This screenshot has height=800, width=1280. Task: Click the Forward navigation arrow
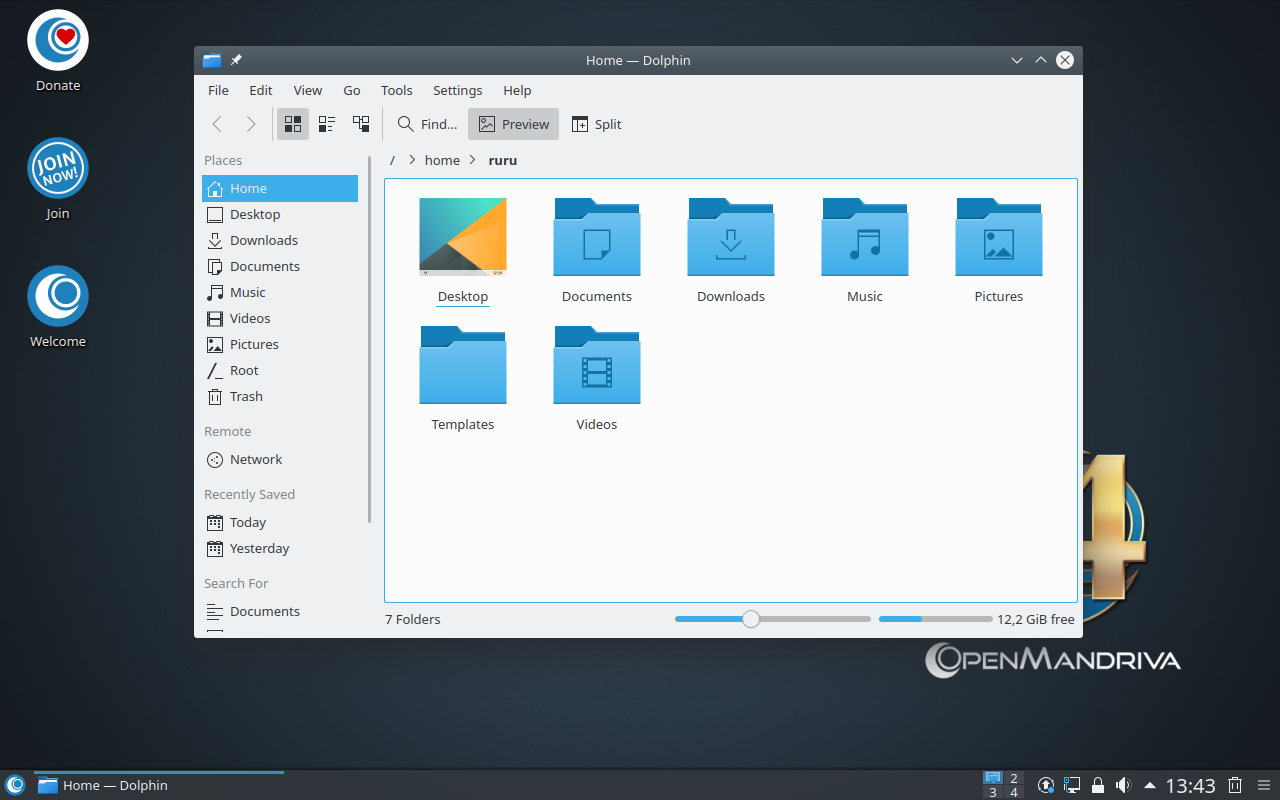(x=251, y=124)
